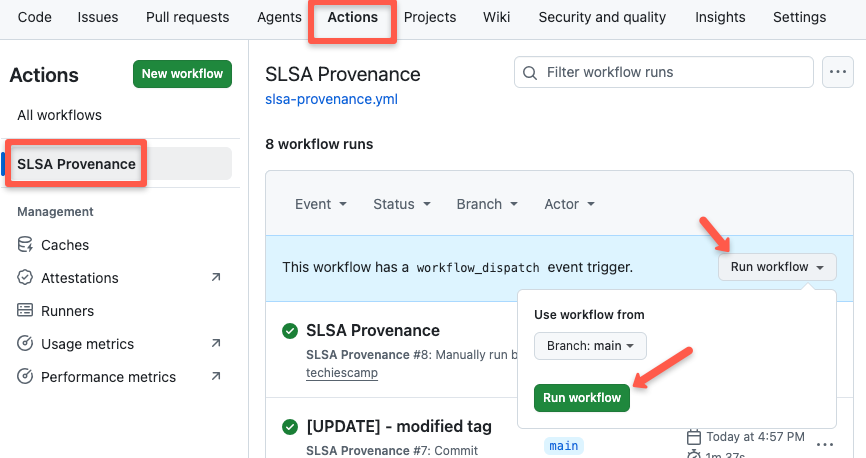Open Security and quality tab
The image size is (866, 458).
pos(602,17)
